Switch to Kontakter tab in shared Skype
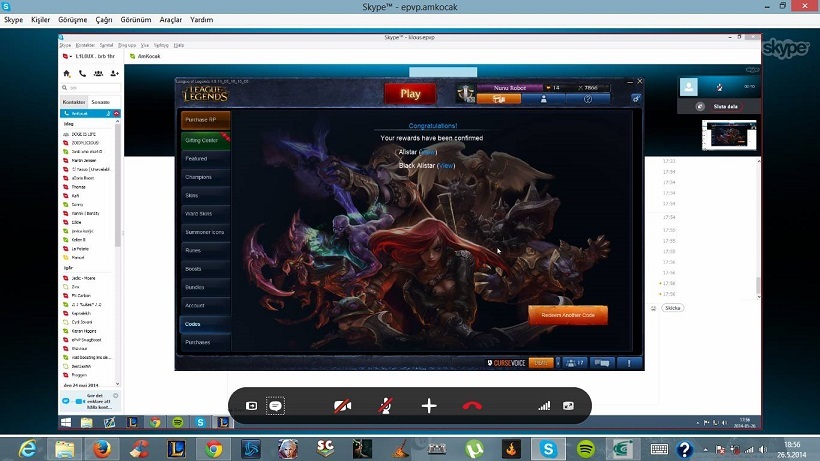 [x=74, y=102]
